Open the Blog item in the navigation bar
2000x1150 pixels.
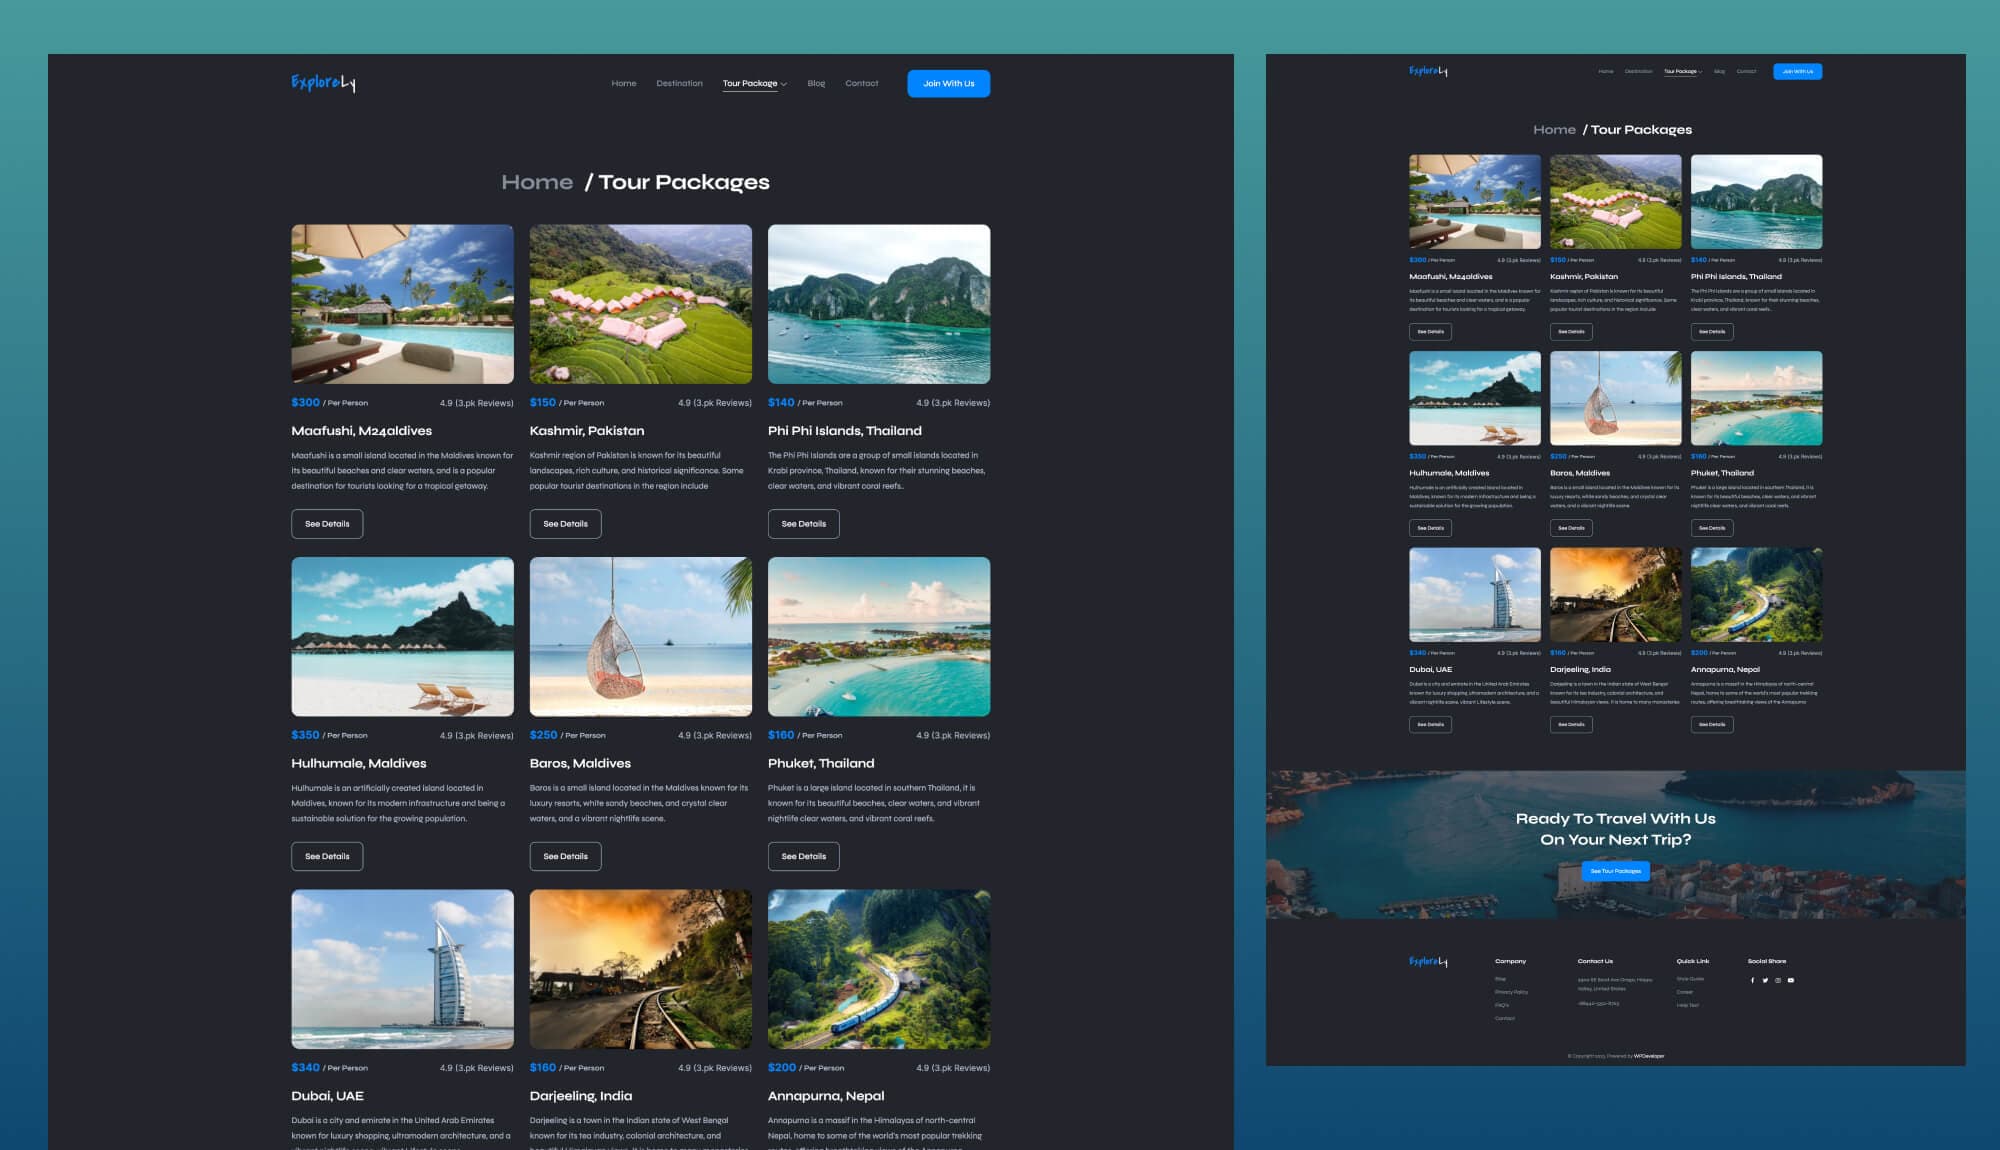click(815, 83)
